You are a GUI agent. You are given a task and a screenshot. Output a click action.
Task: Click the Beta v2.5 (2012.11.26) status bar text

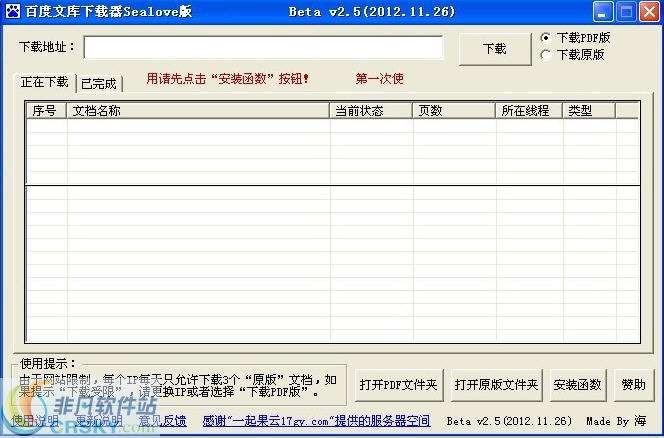coord(509,421)
